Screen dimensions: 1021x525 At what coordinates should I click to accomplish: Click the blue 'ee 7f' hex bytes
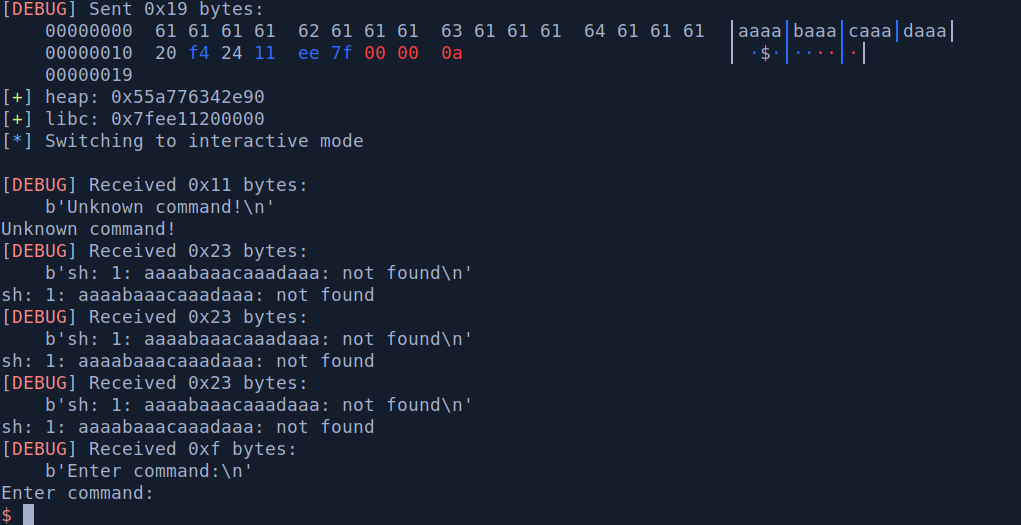325,53
